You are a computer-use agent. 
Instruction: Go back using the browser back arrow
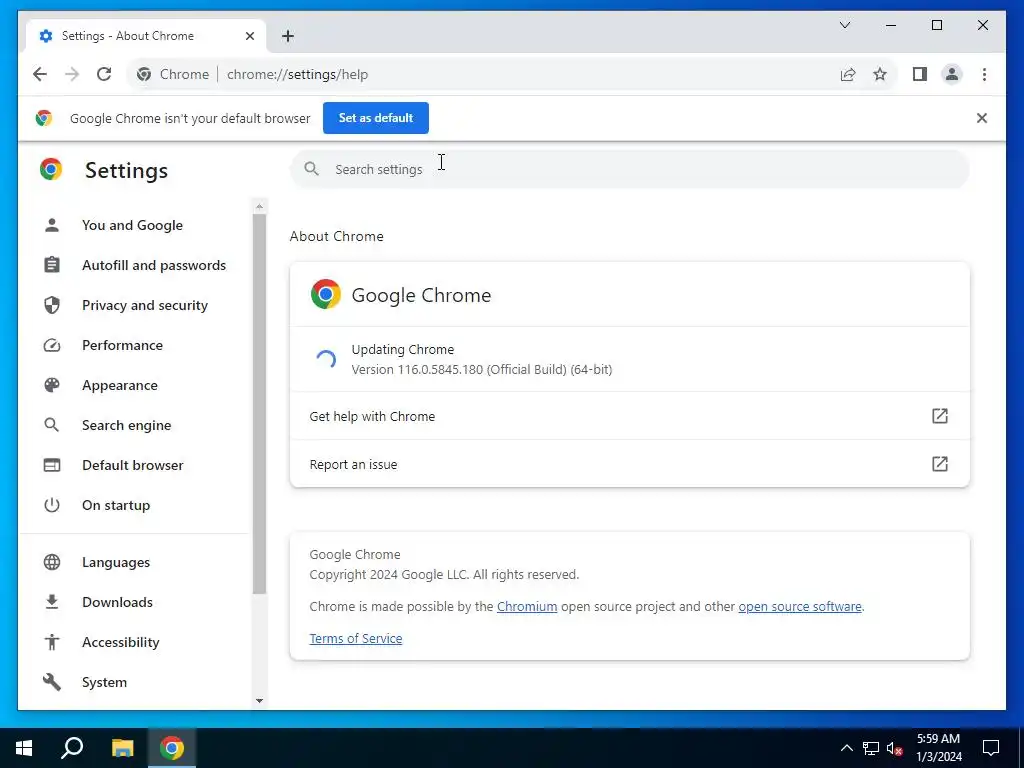click(x=40, y=74)
